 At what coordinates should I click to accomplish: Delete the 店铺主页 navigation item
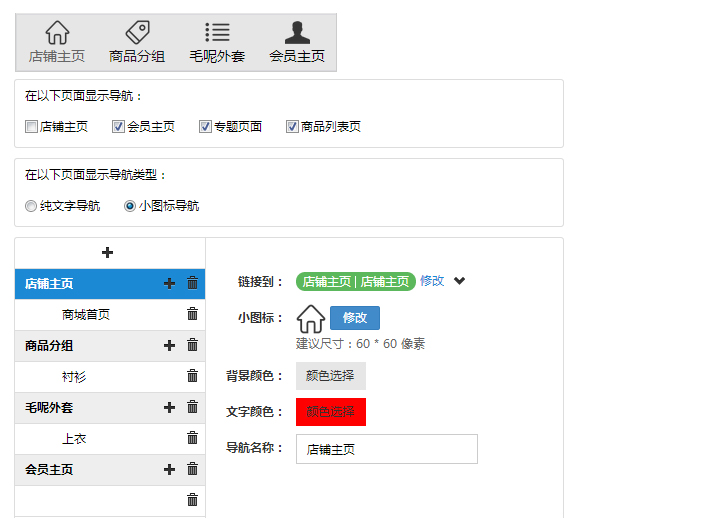point(193,284)
